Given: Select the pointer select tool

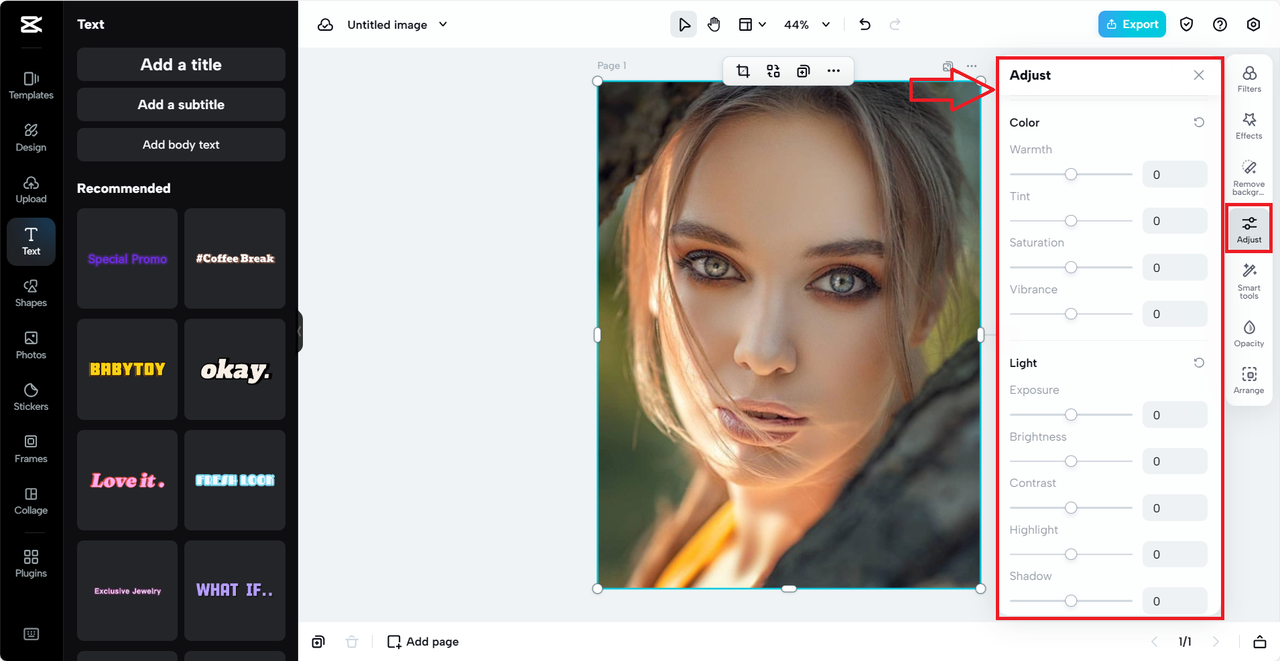Looking at the screenshot, I should 684,25.
